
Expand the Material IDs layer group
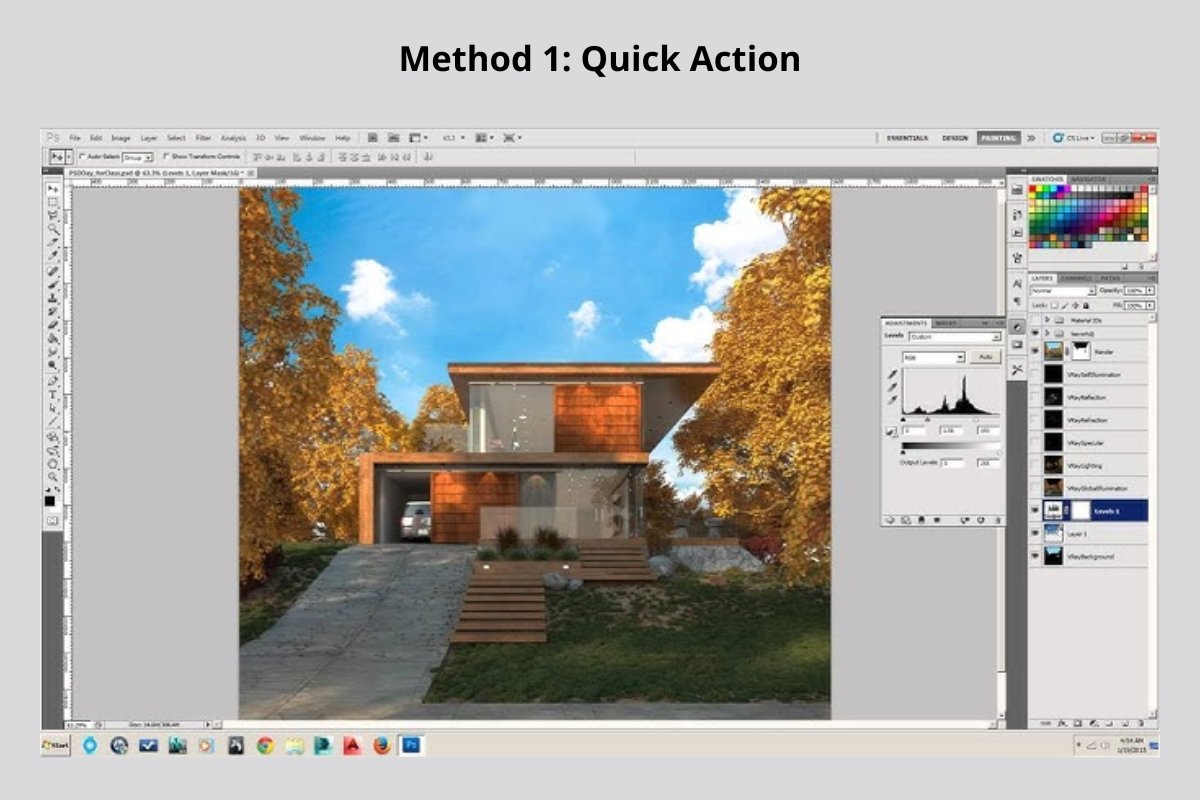(x=1046, y=320)
